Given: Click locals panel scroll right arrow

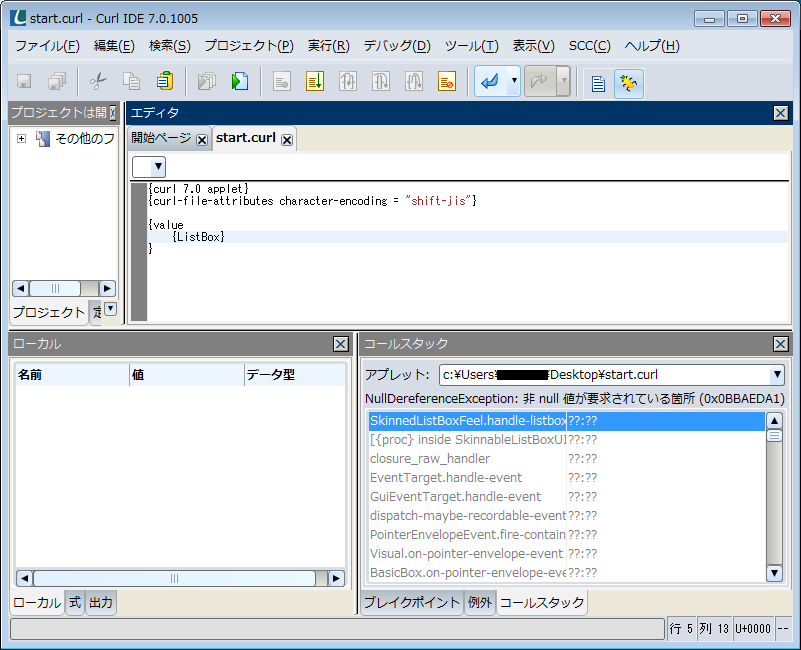Looking at the screenshot, I should [336, 578].
